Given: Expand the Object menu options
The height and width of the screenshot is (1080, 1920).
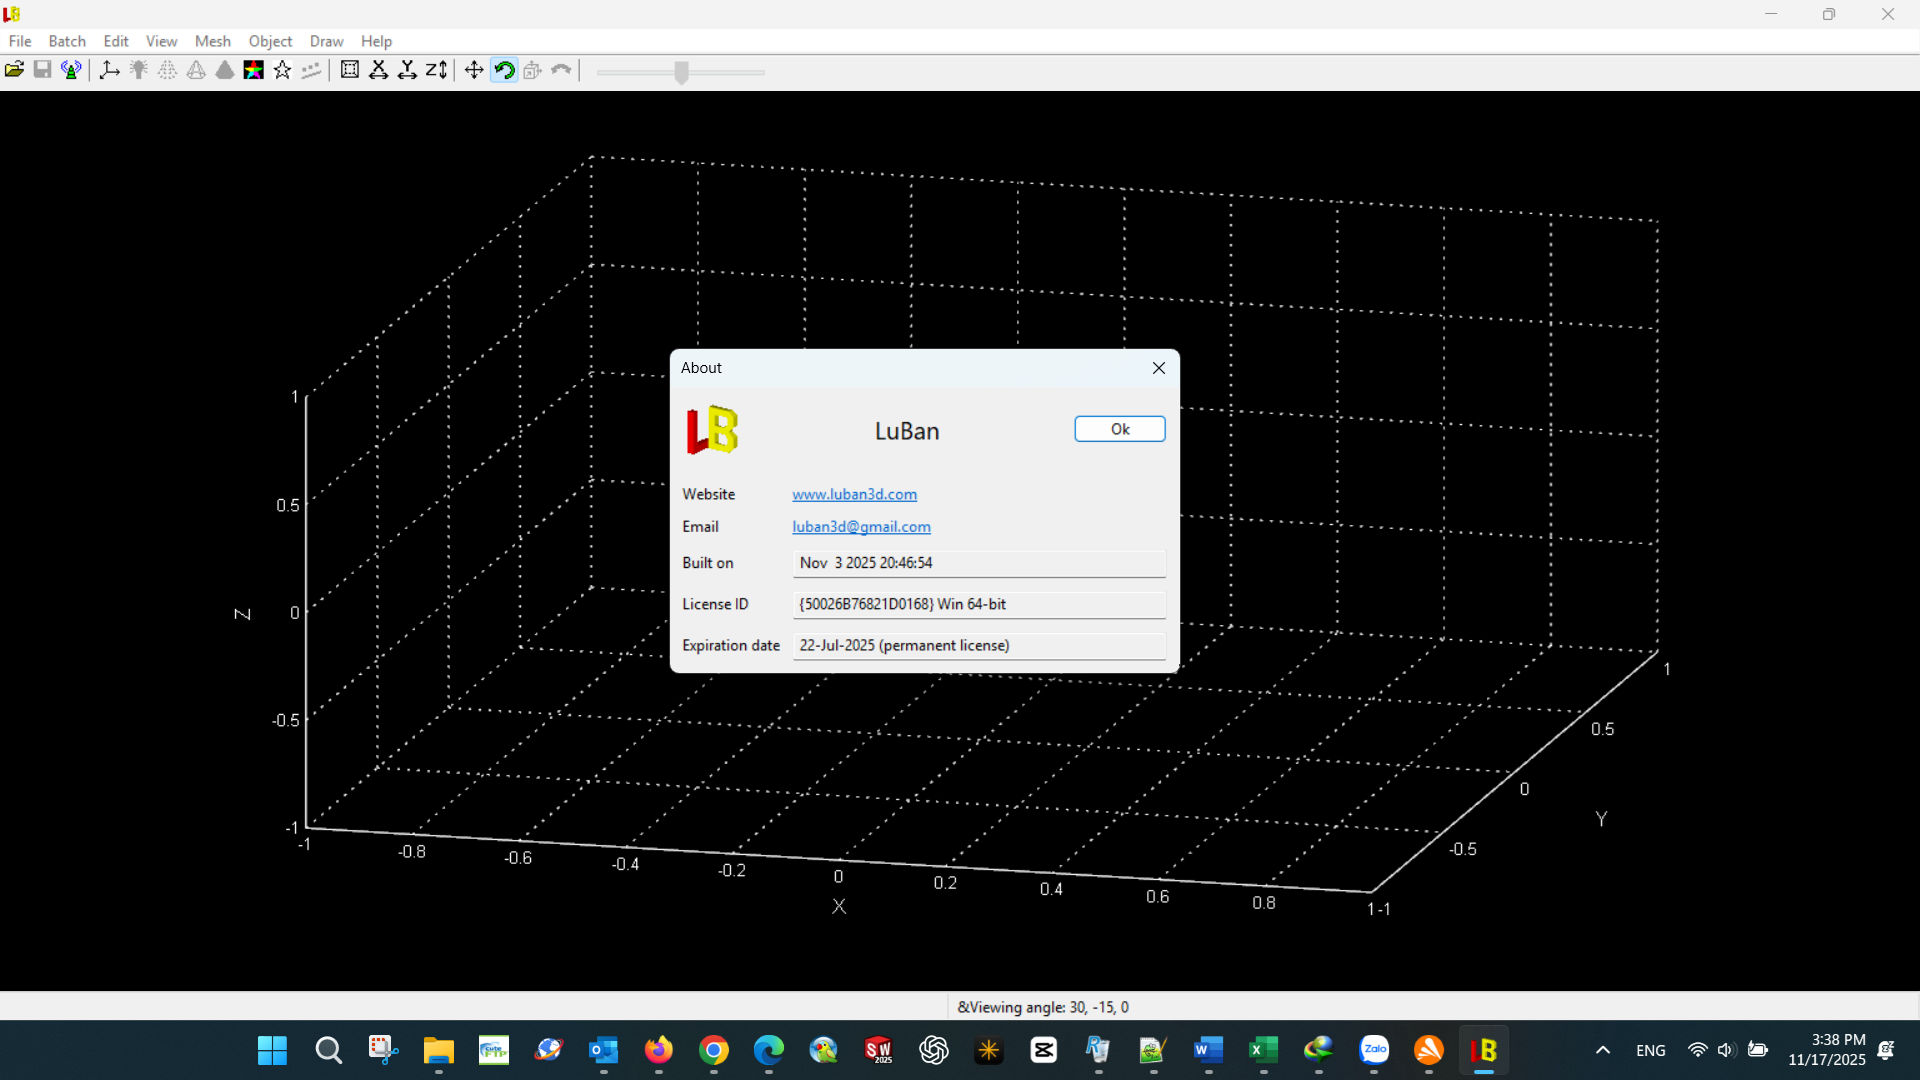Looking at the screenshot, I should pyautogui.click(x=270, y=41).
